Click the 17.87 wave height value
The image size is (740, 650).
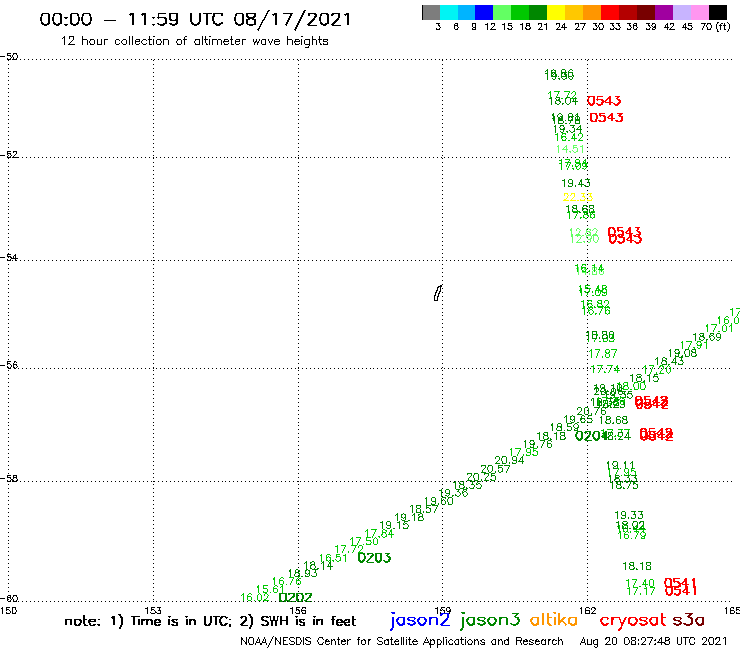pyautogui.click(x=603, y=354)
